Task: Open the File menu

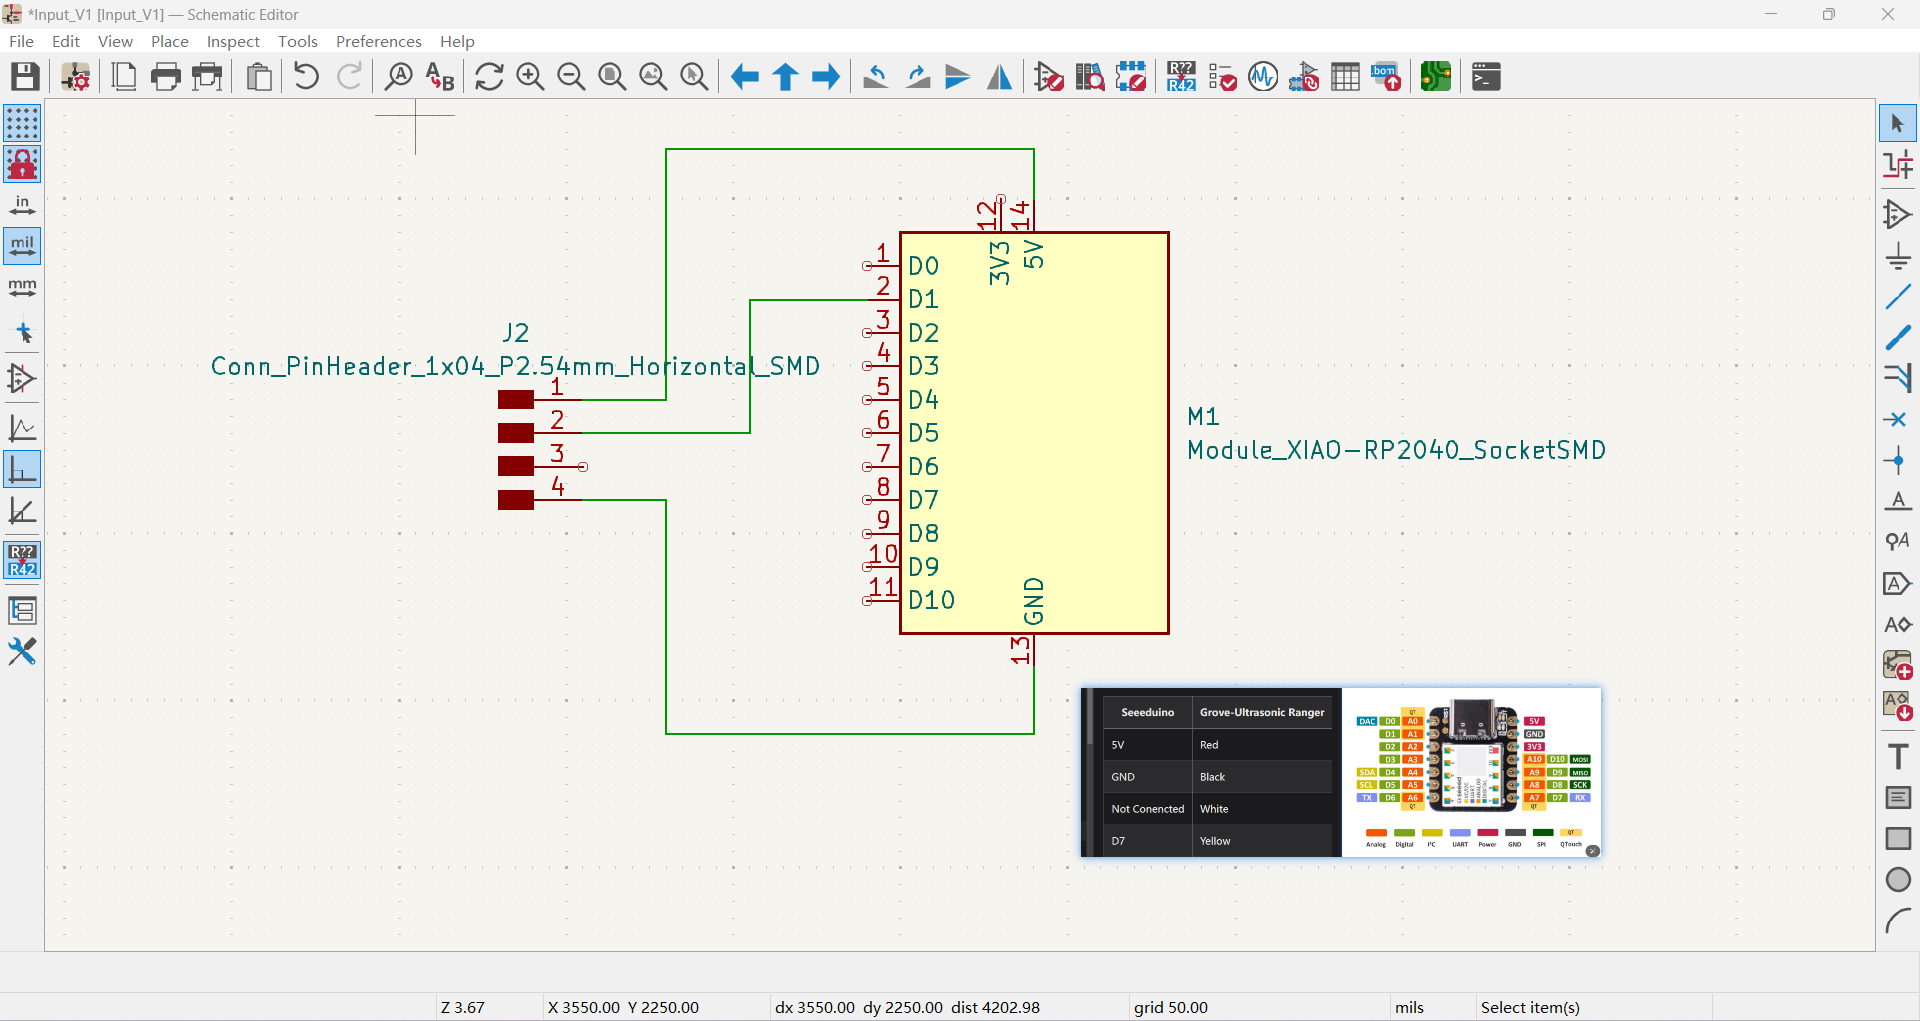Action: click(x=21, y=41)
